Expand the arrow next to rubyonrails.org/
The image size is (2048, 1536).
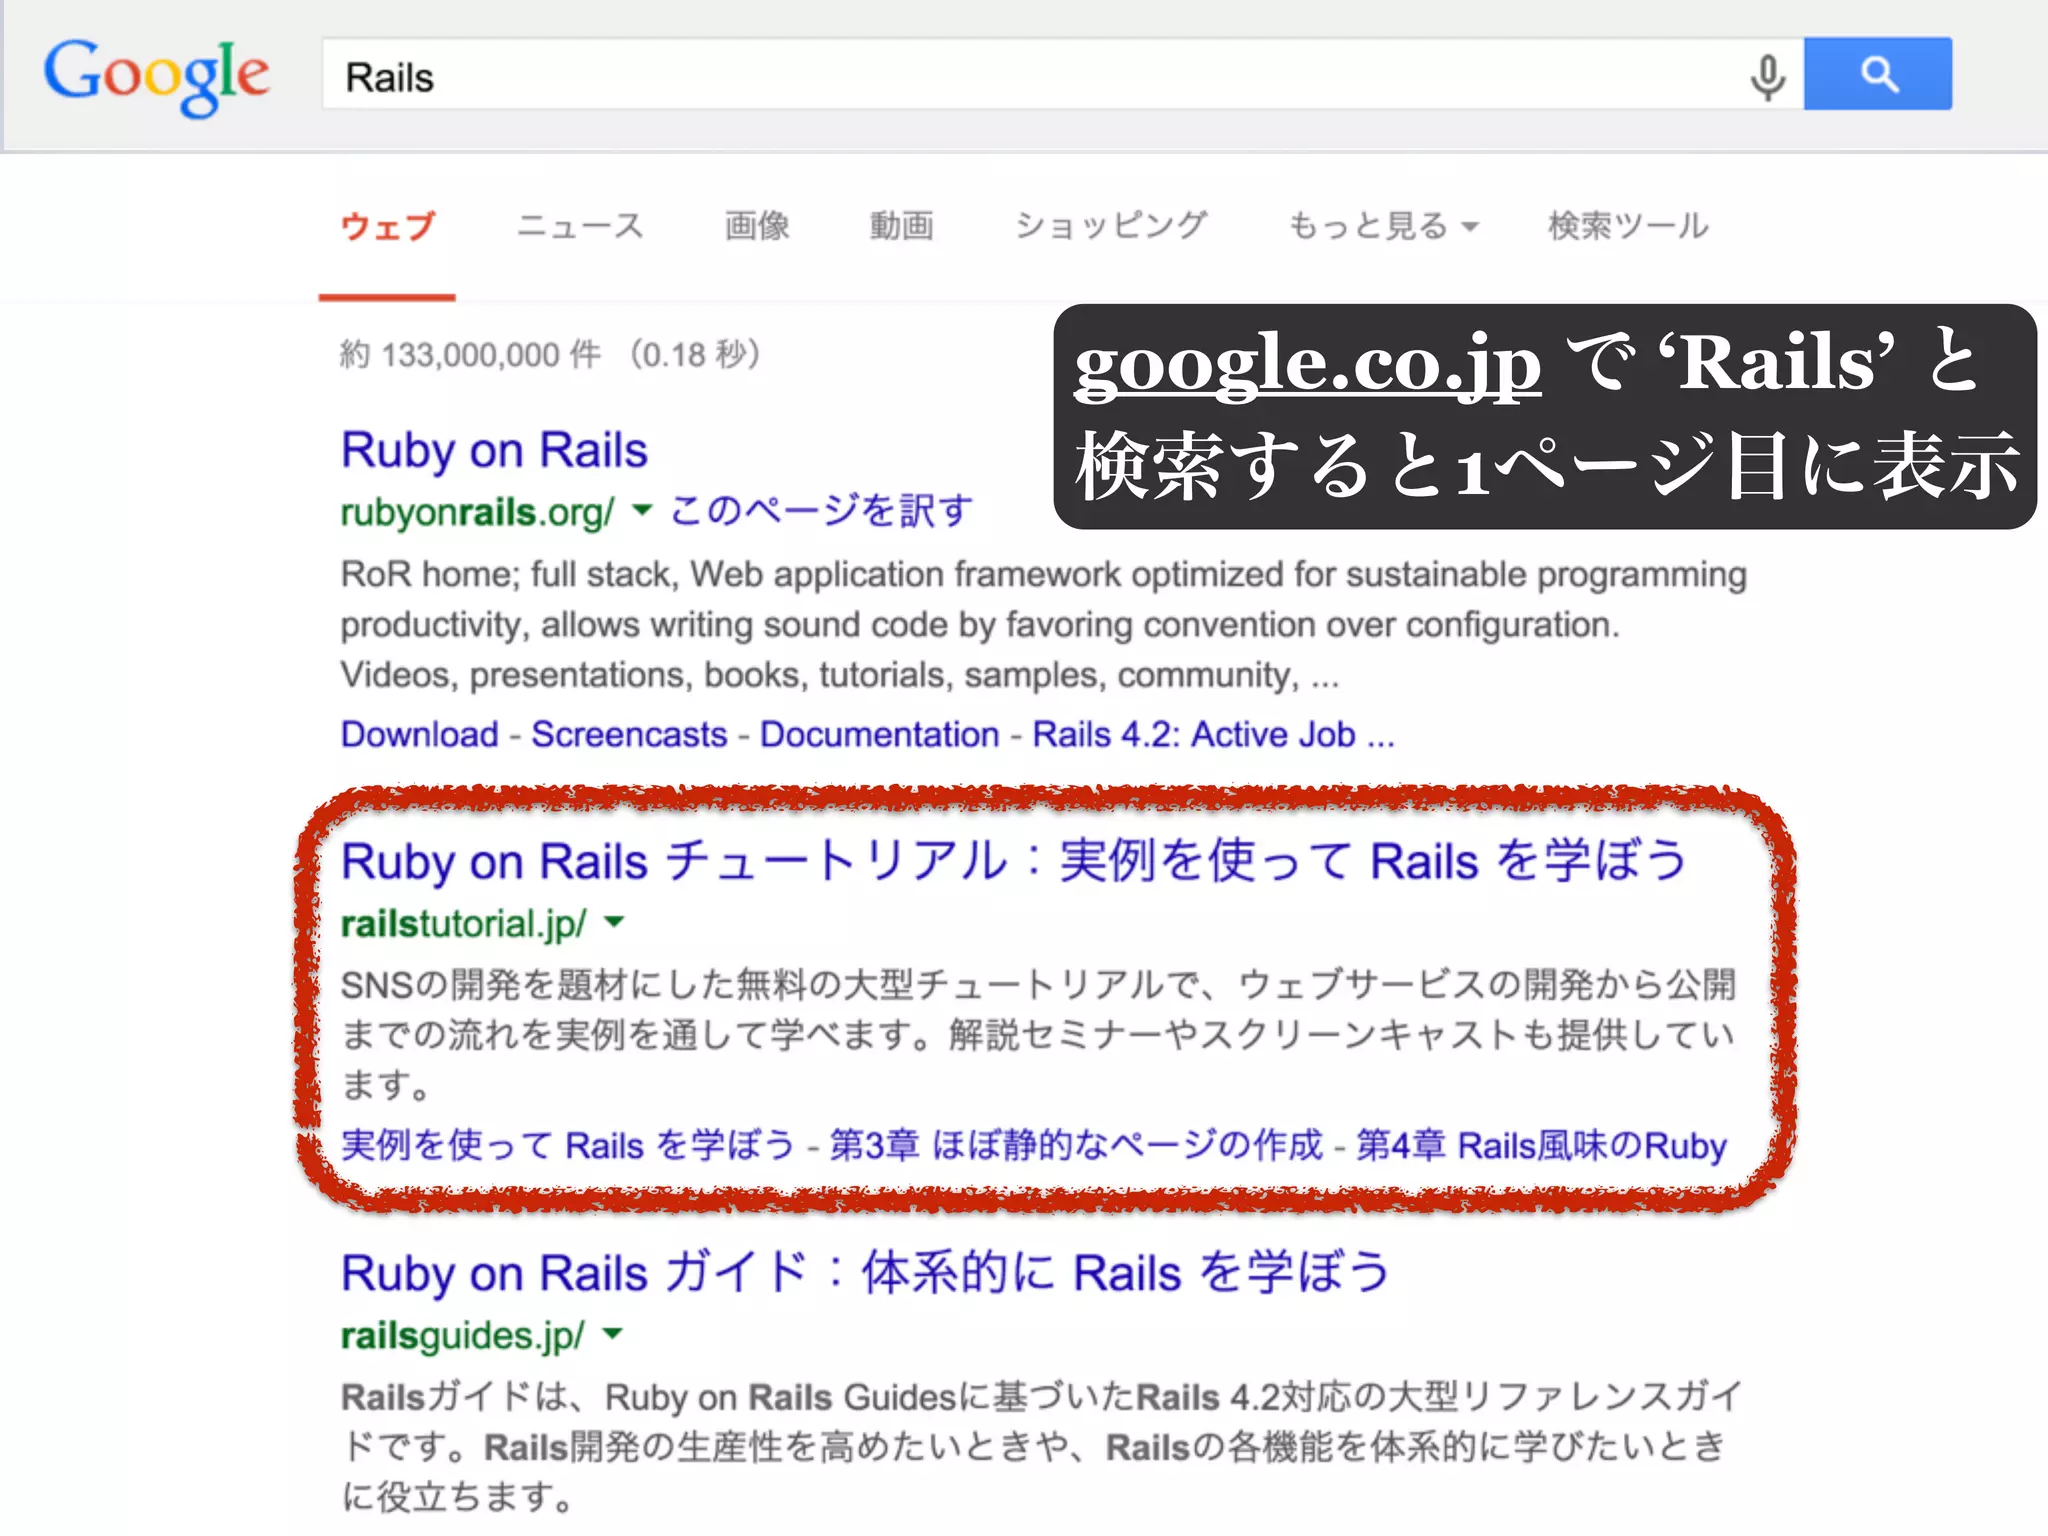[642, 511]
